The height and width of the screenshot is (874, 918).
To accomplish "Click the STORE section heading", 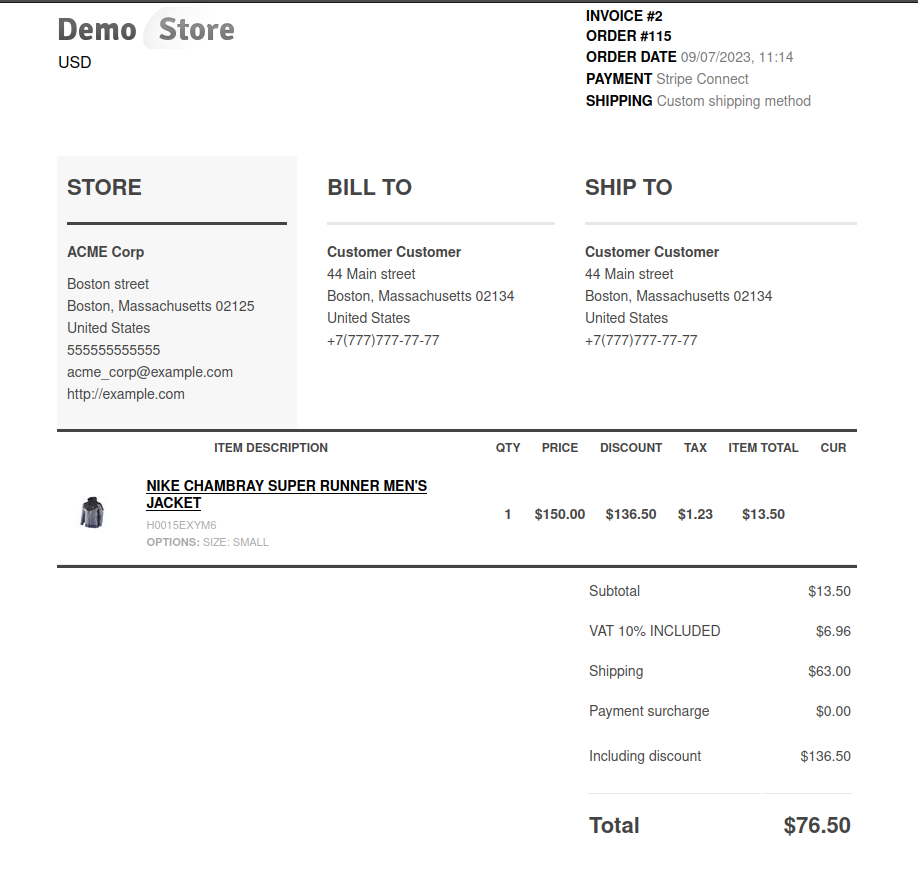I will 104,187.
